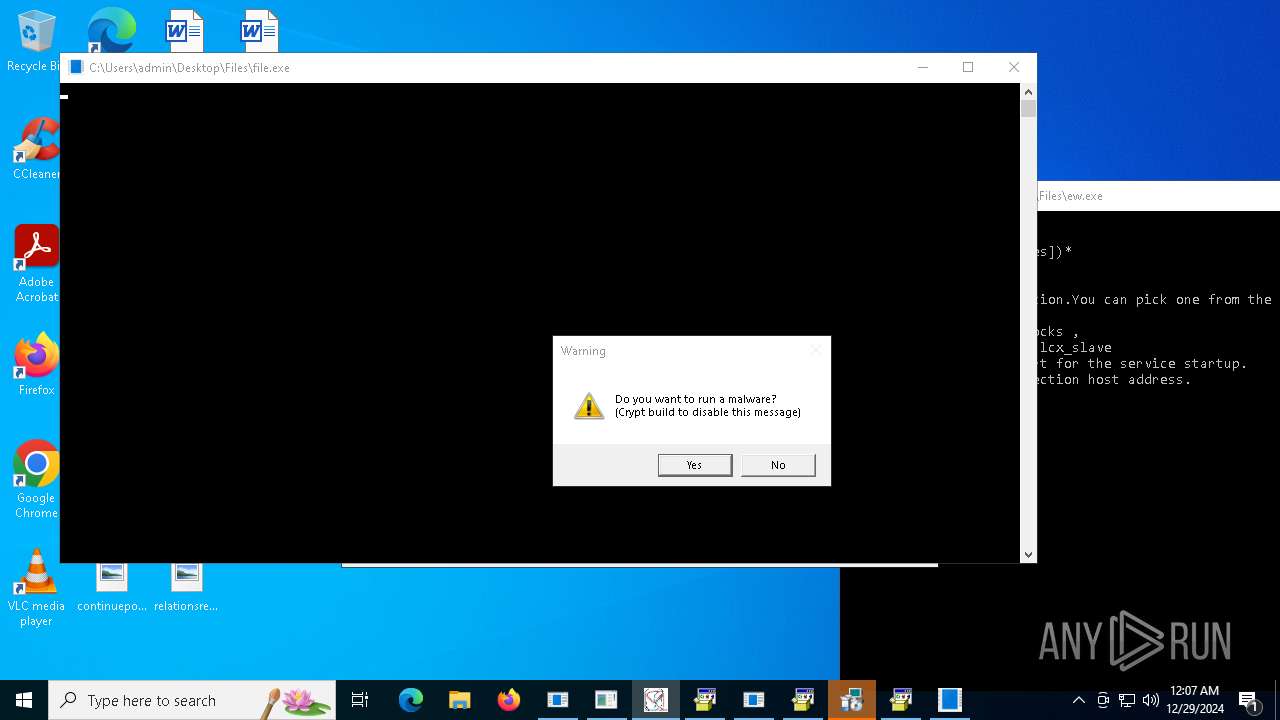The image size is (1280, 720).
Task: Select the Firefox desktop shortcut
Action: (x=36, y=365)
